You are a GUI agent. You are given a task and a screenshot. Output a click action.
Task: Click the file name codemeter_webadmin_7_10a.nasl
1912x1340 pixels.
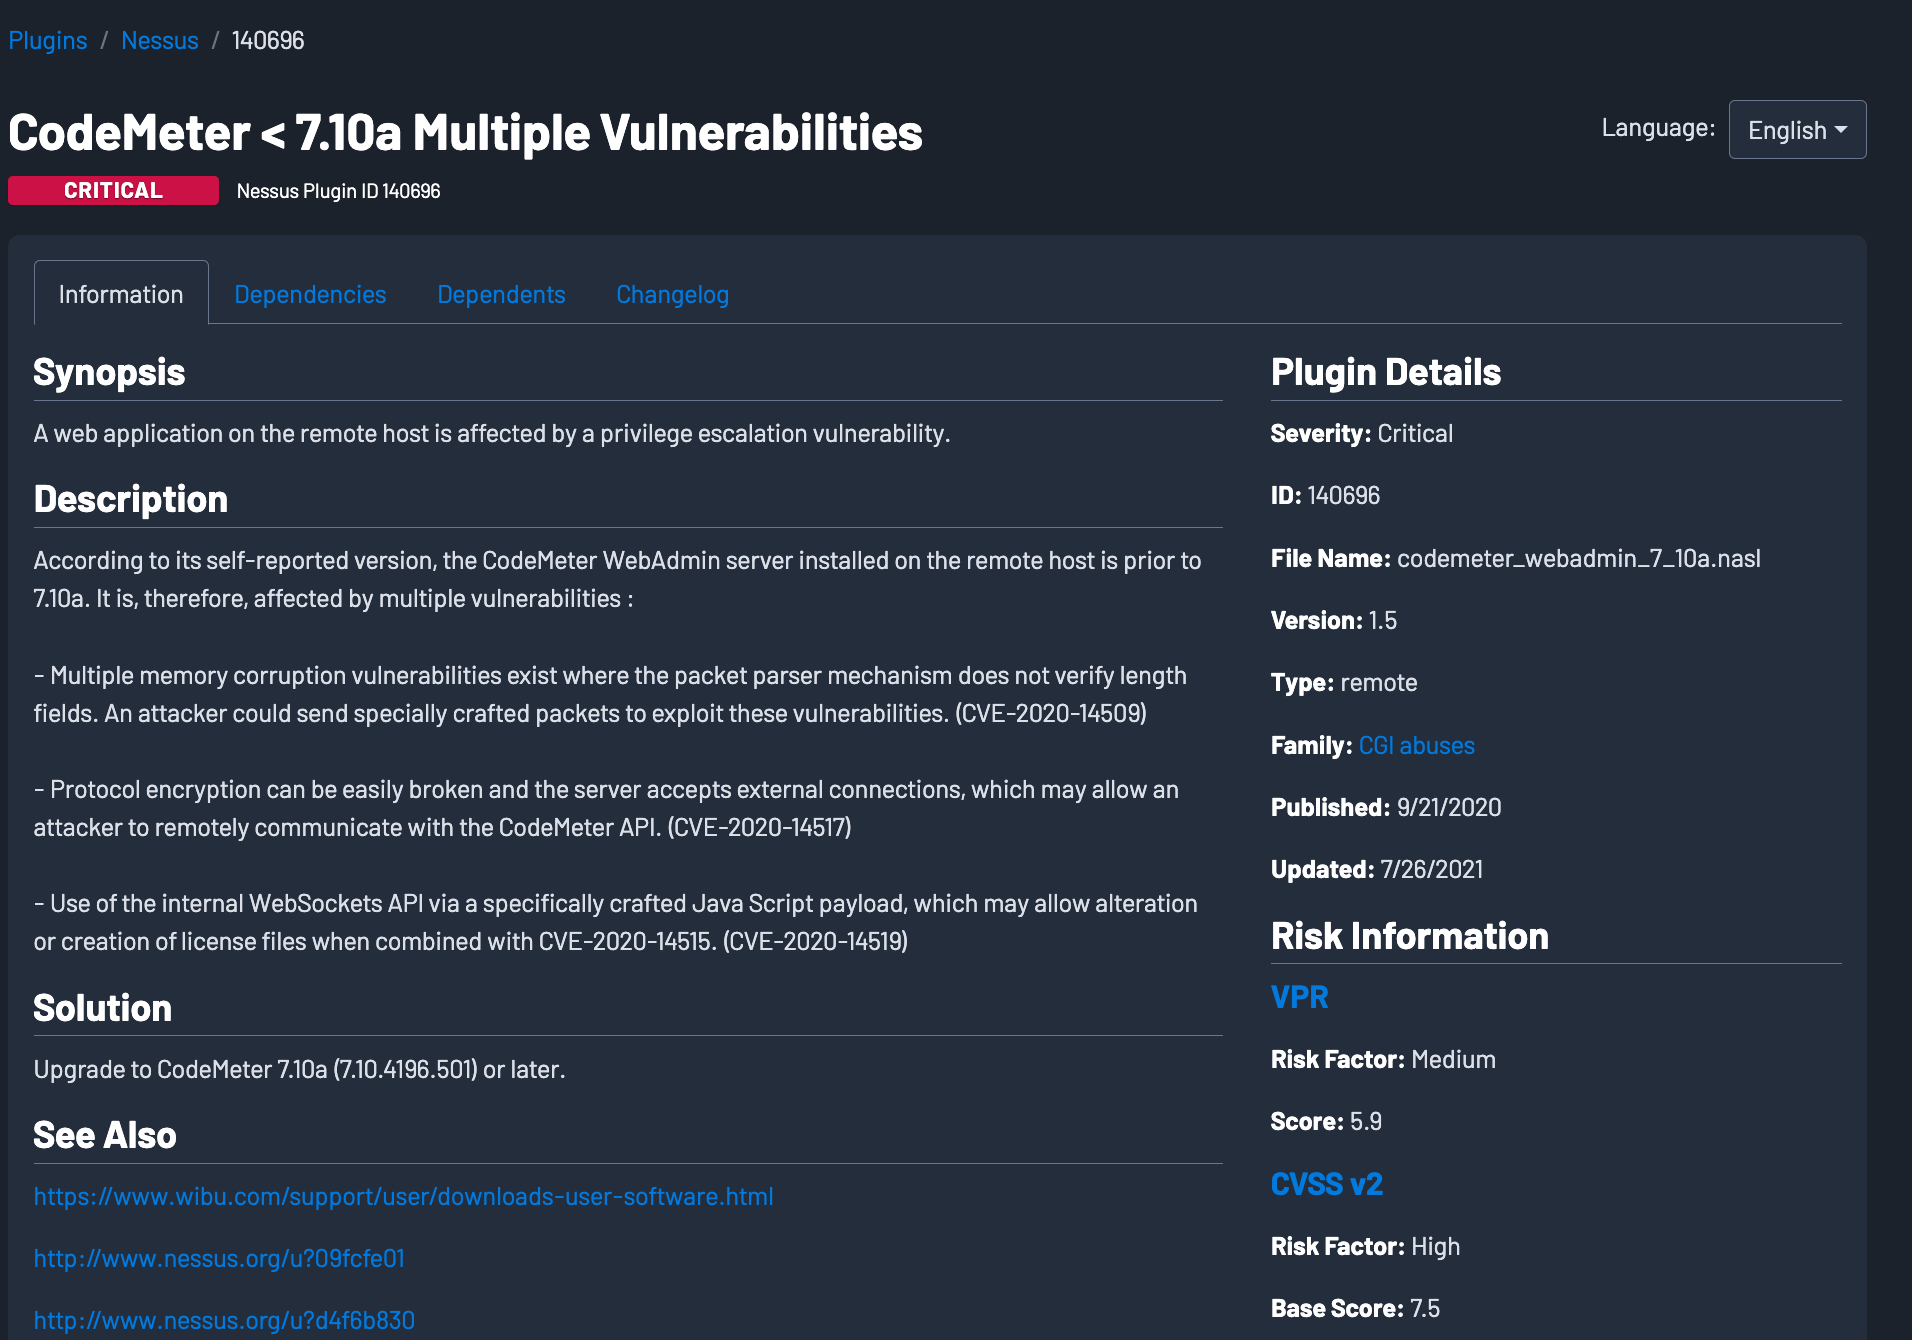[x=1578, y=558]
